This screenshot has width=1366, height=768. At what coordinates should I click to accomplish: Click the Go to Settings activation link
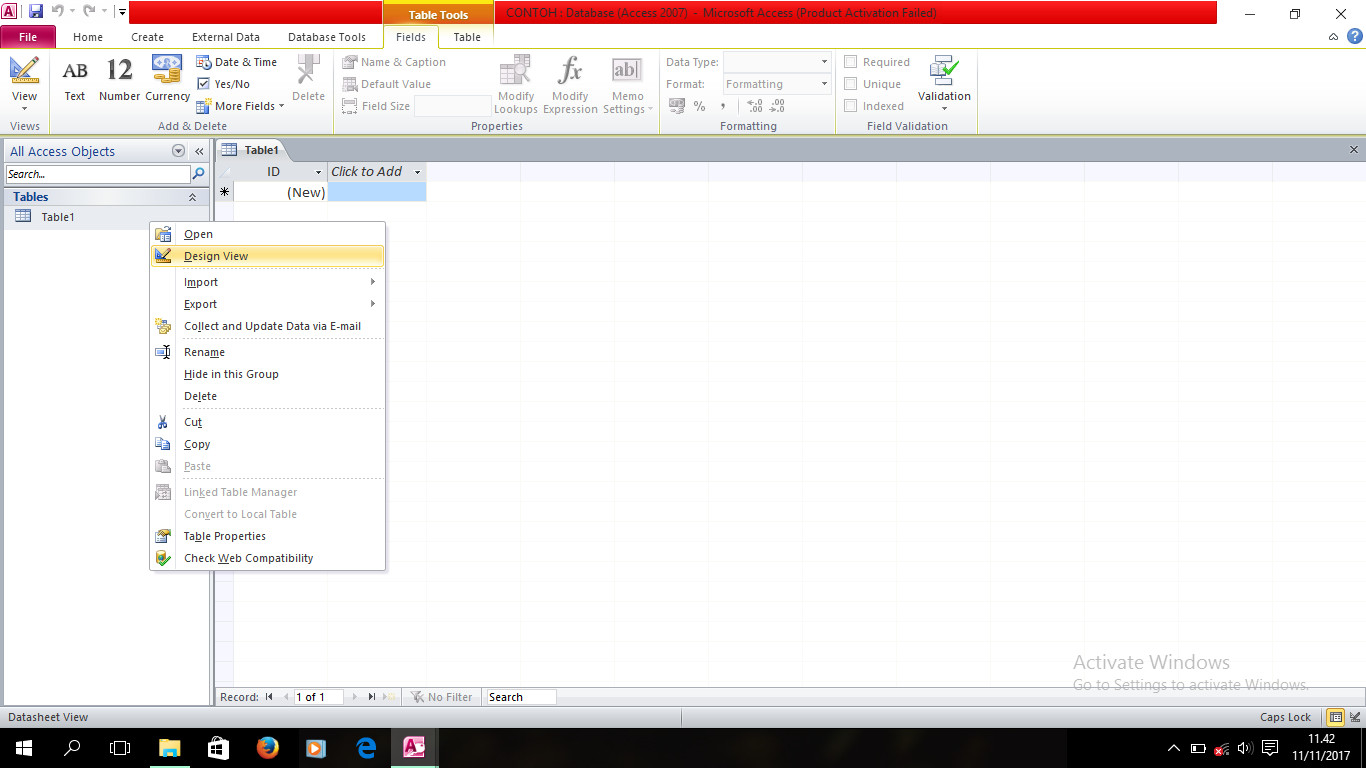[1140, 685]
